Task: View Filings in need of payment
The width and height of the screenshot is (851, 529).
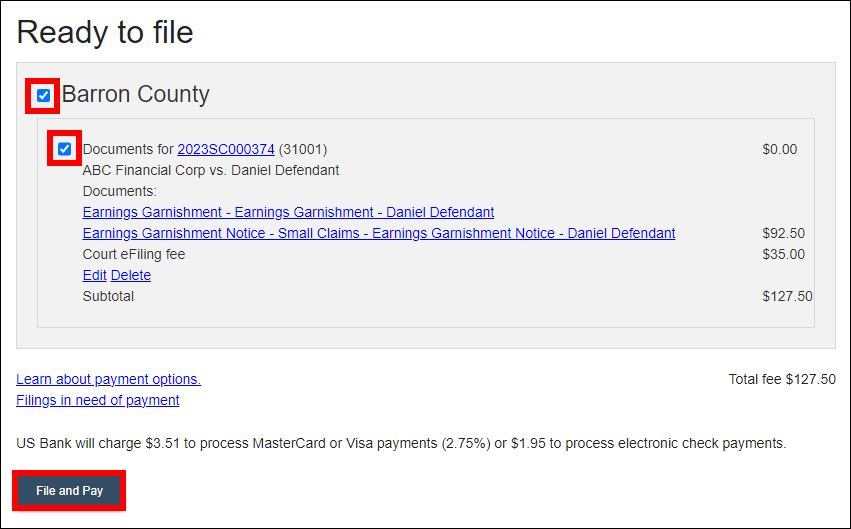Action: 98,400
